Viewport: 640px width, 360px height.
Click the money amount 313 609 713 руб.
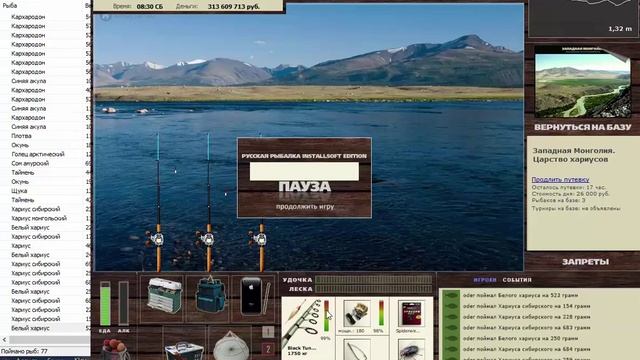click(x=233, y=7)
